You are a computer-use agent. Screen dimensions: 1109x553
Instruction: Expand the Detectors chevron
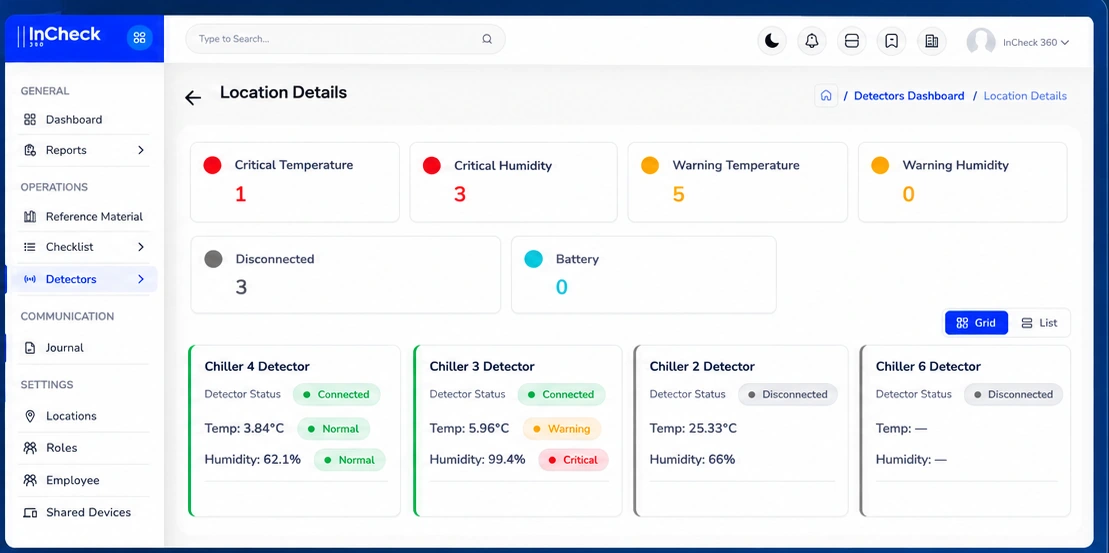click(x=141, y=279)
